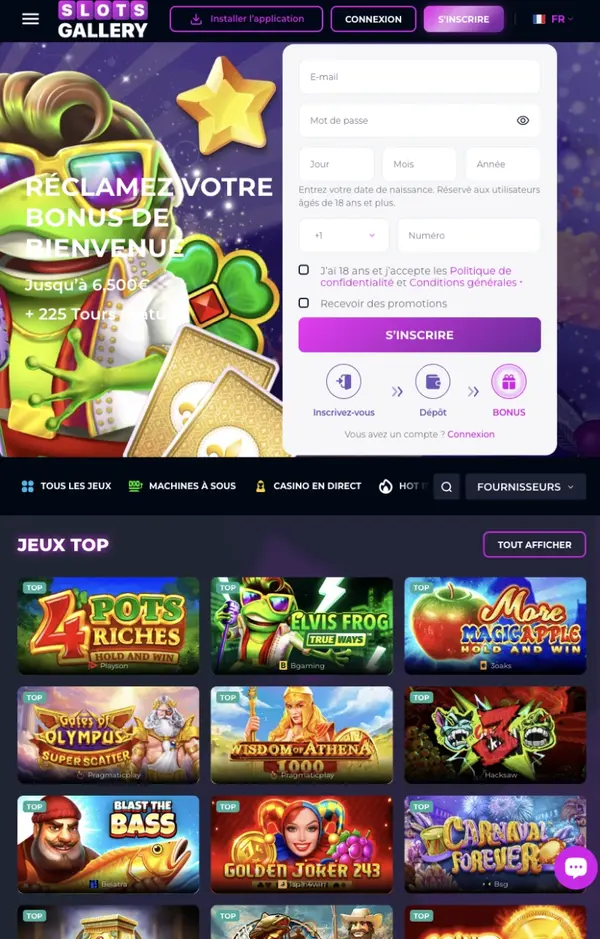The height and width of the screenshot is (939, 600).
Task: Click the Hot flame icon
Action: (386, 486)
